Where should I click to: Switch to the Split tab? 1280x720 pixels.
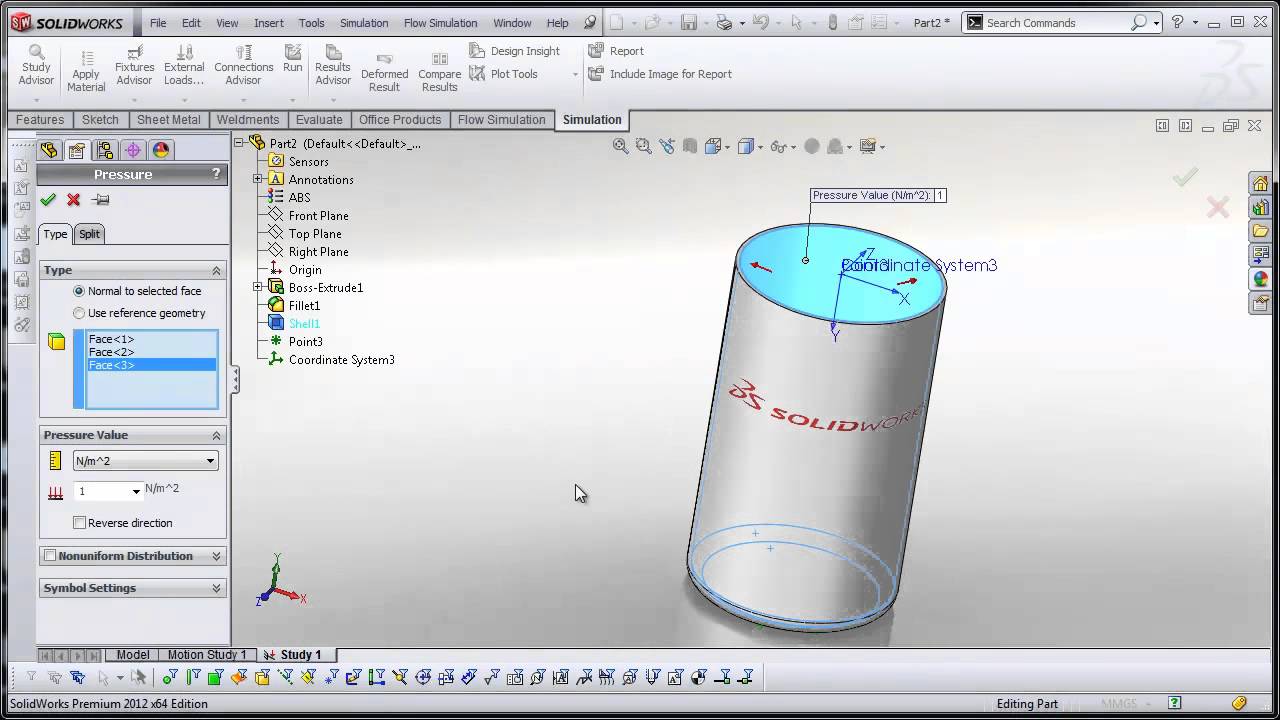pos(89,234)
